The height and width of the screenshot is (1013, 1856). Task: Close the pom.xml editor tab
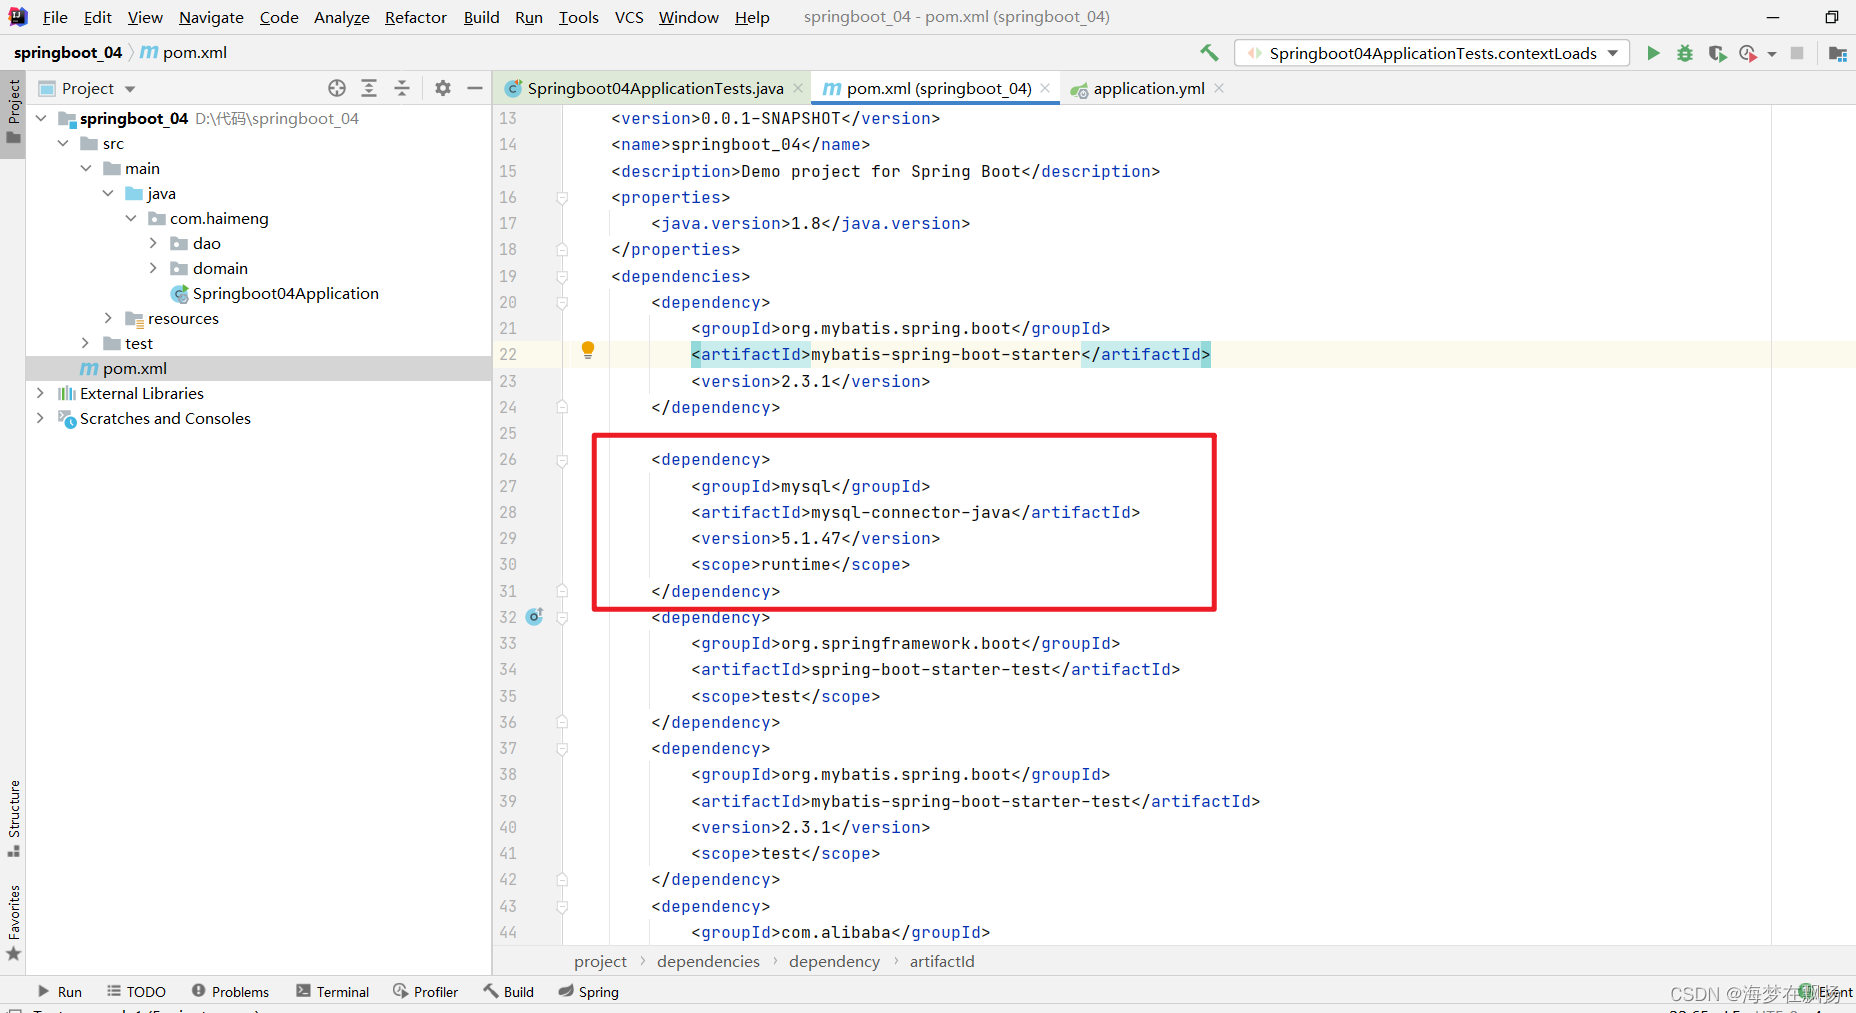click(1045, 88)
